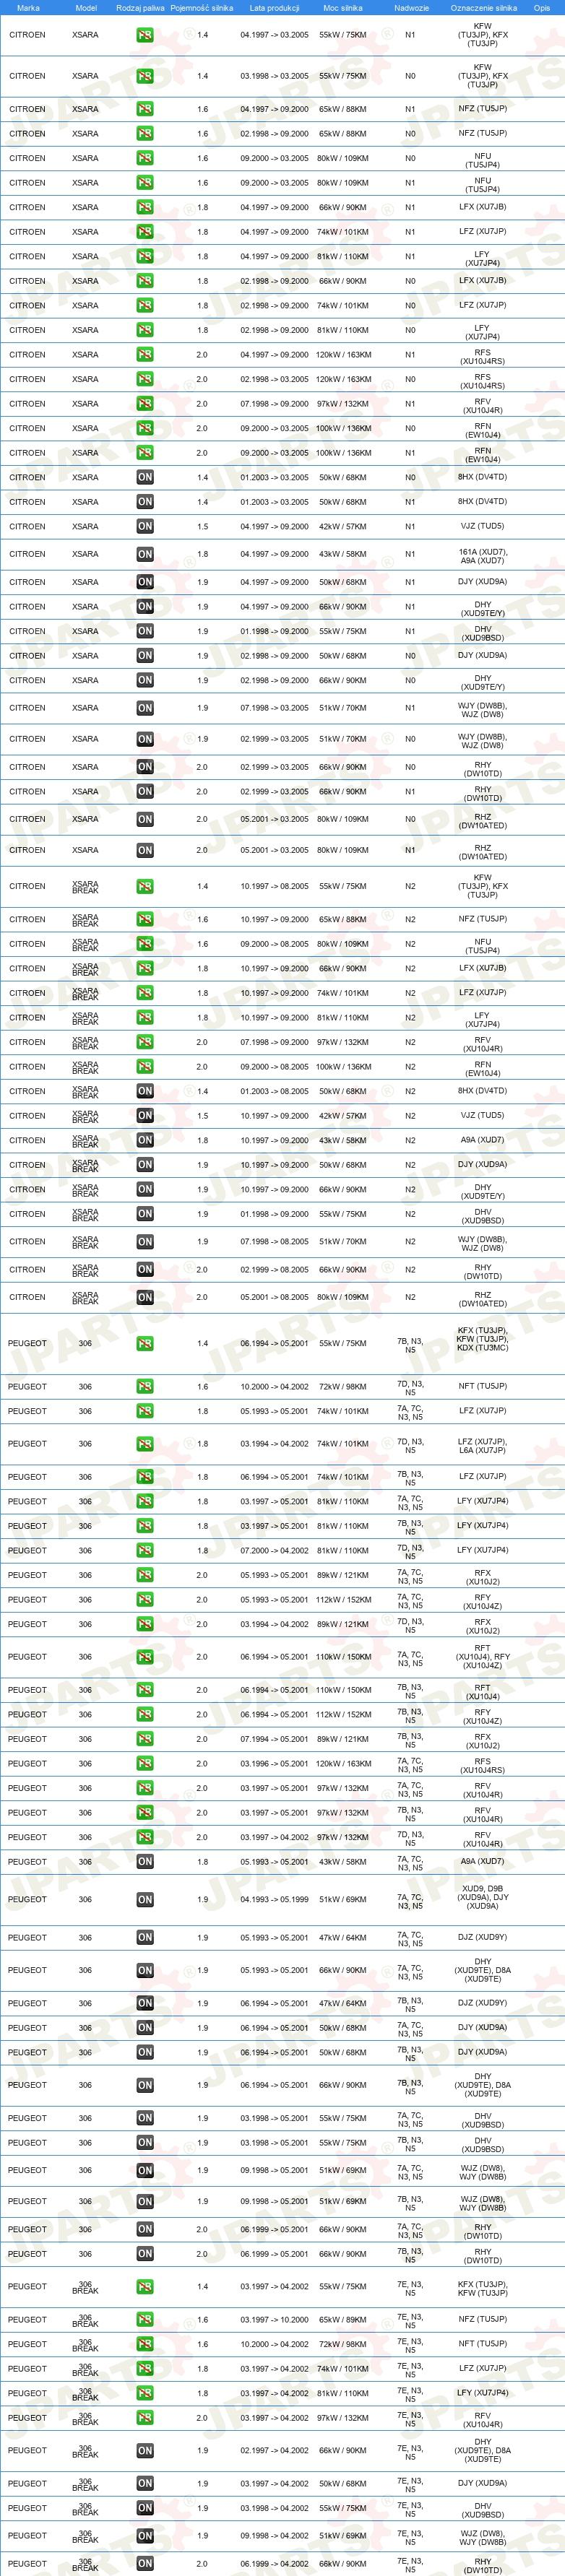Select petrol icon for Xsara 2.0 RFV N1
Image resolution: width=565 pixels, height=2576 pixels.
pyautogui.click(x=145, y=404)
